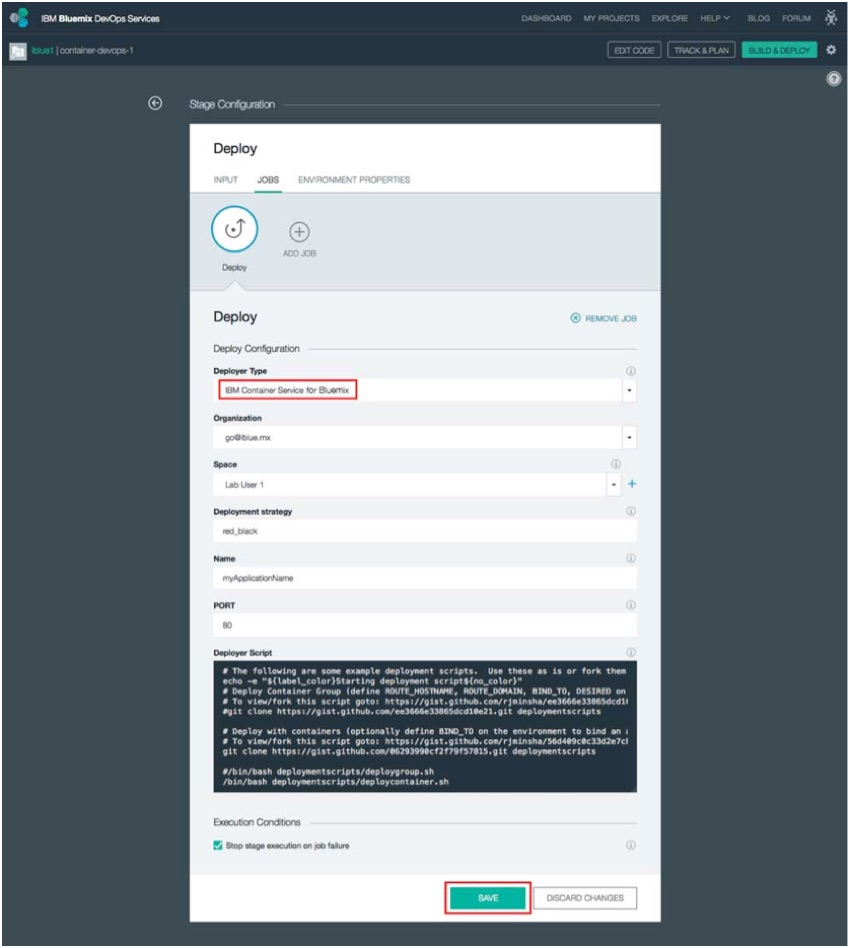The height and width of the screenshot is (948, 850).
Task: Click info icon for stop stage execution
Action: [x=631, y=845]
